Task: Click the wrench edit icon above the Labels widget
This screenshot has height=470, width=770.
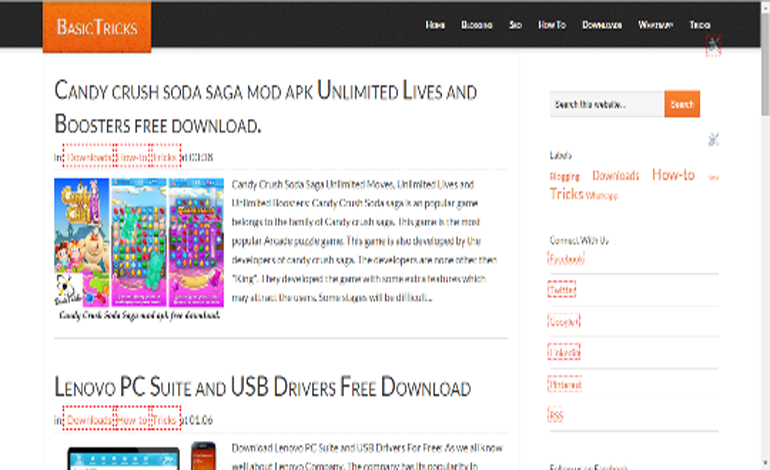Action: pyautogui.click(x=714, y=139)
